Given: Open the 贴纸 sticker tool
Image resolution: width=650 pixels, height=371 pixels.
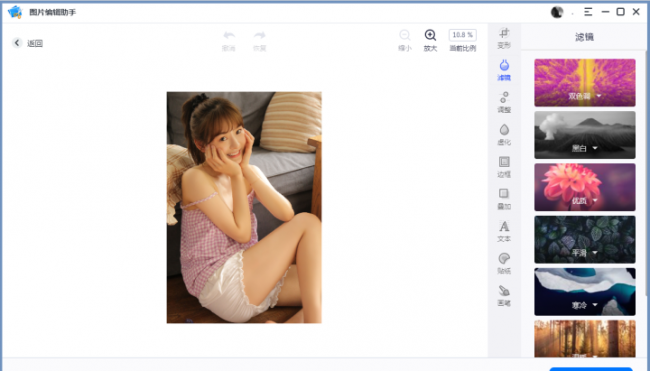Looking at the screenshot, I should pos(504,264).
